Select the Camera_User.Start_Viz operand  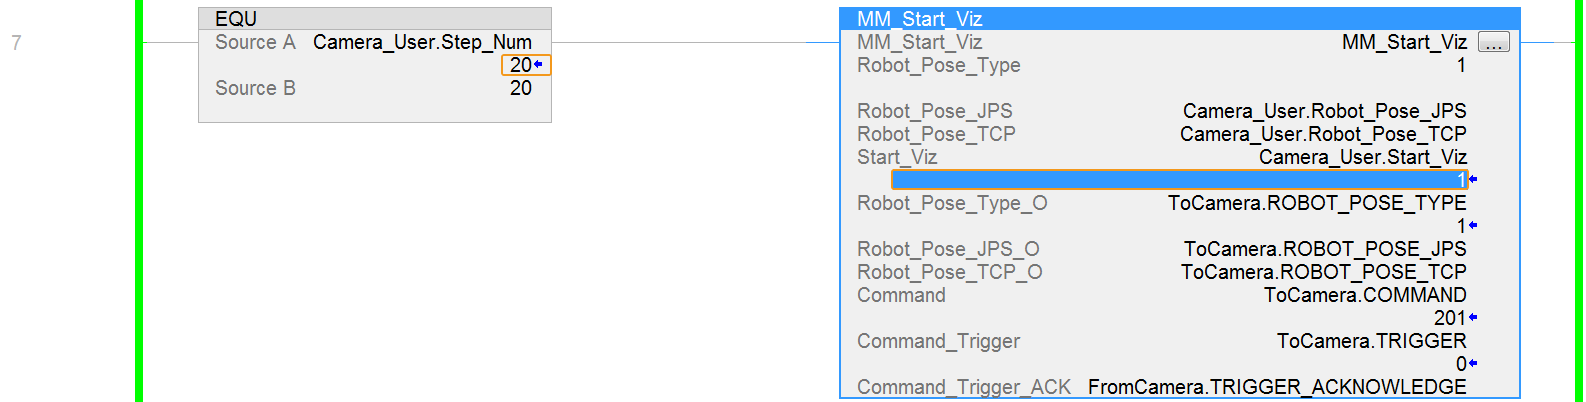coord(1362,157)
